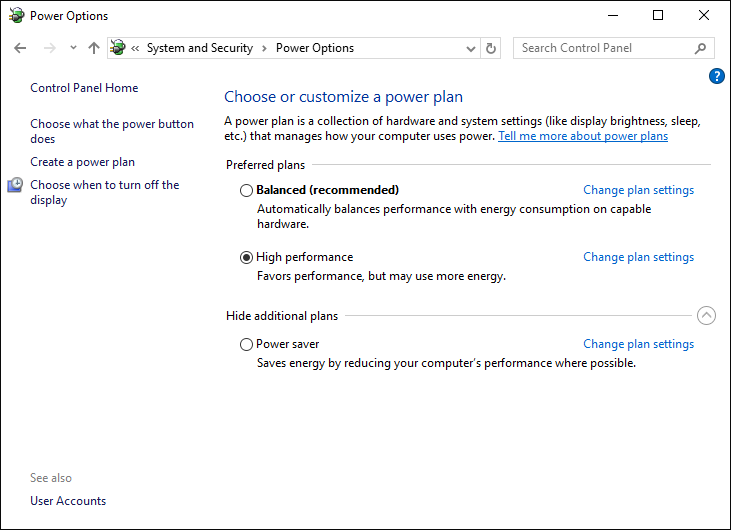The width and height of the screenshot is (731, 530).
Task: Click the Power Options title bar icon
Action: coord(16,15)
